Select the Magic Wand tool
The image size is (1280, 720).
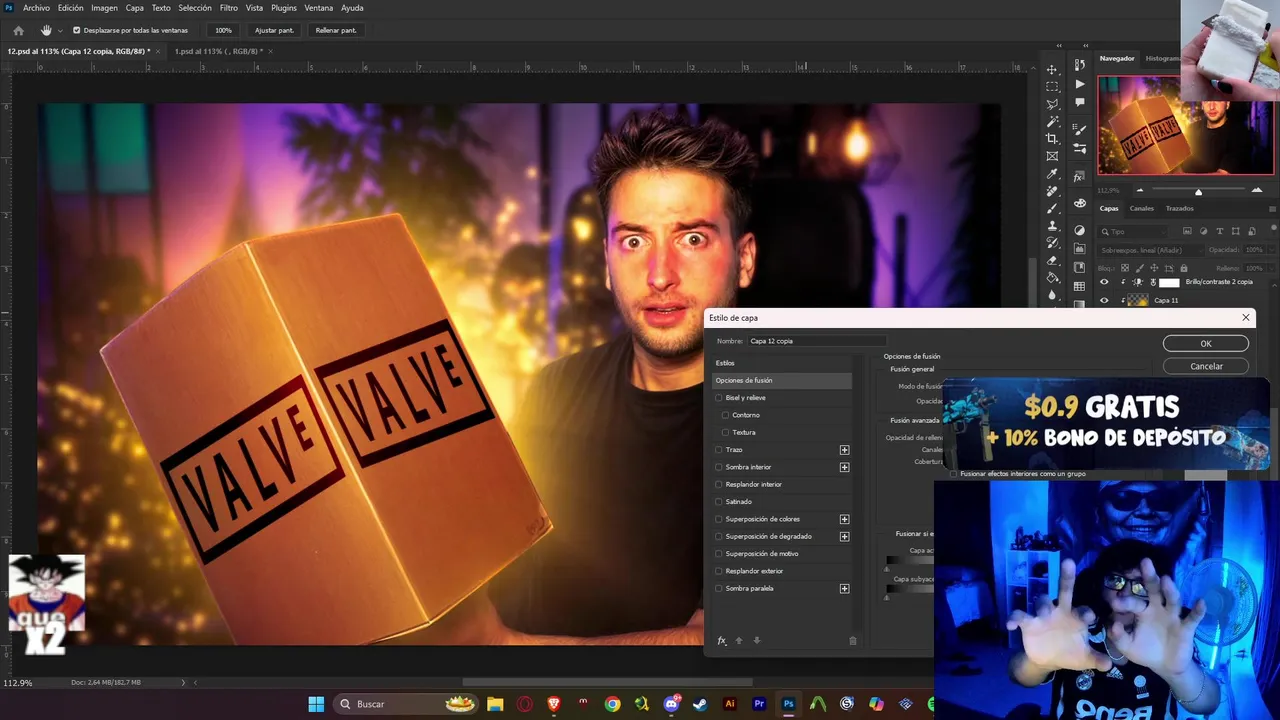coord(1052,121)
